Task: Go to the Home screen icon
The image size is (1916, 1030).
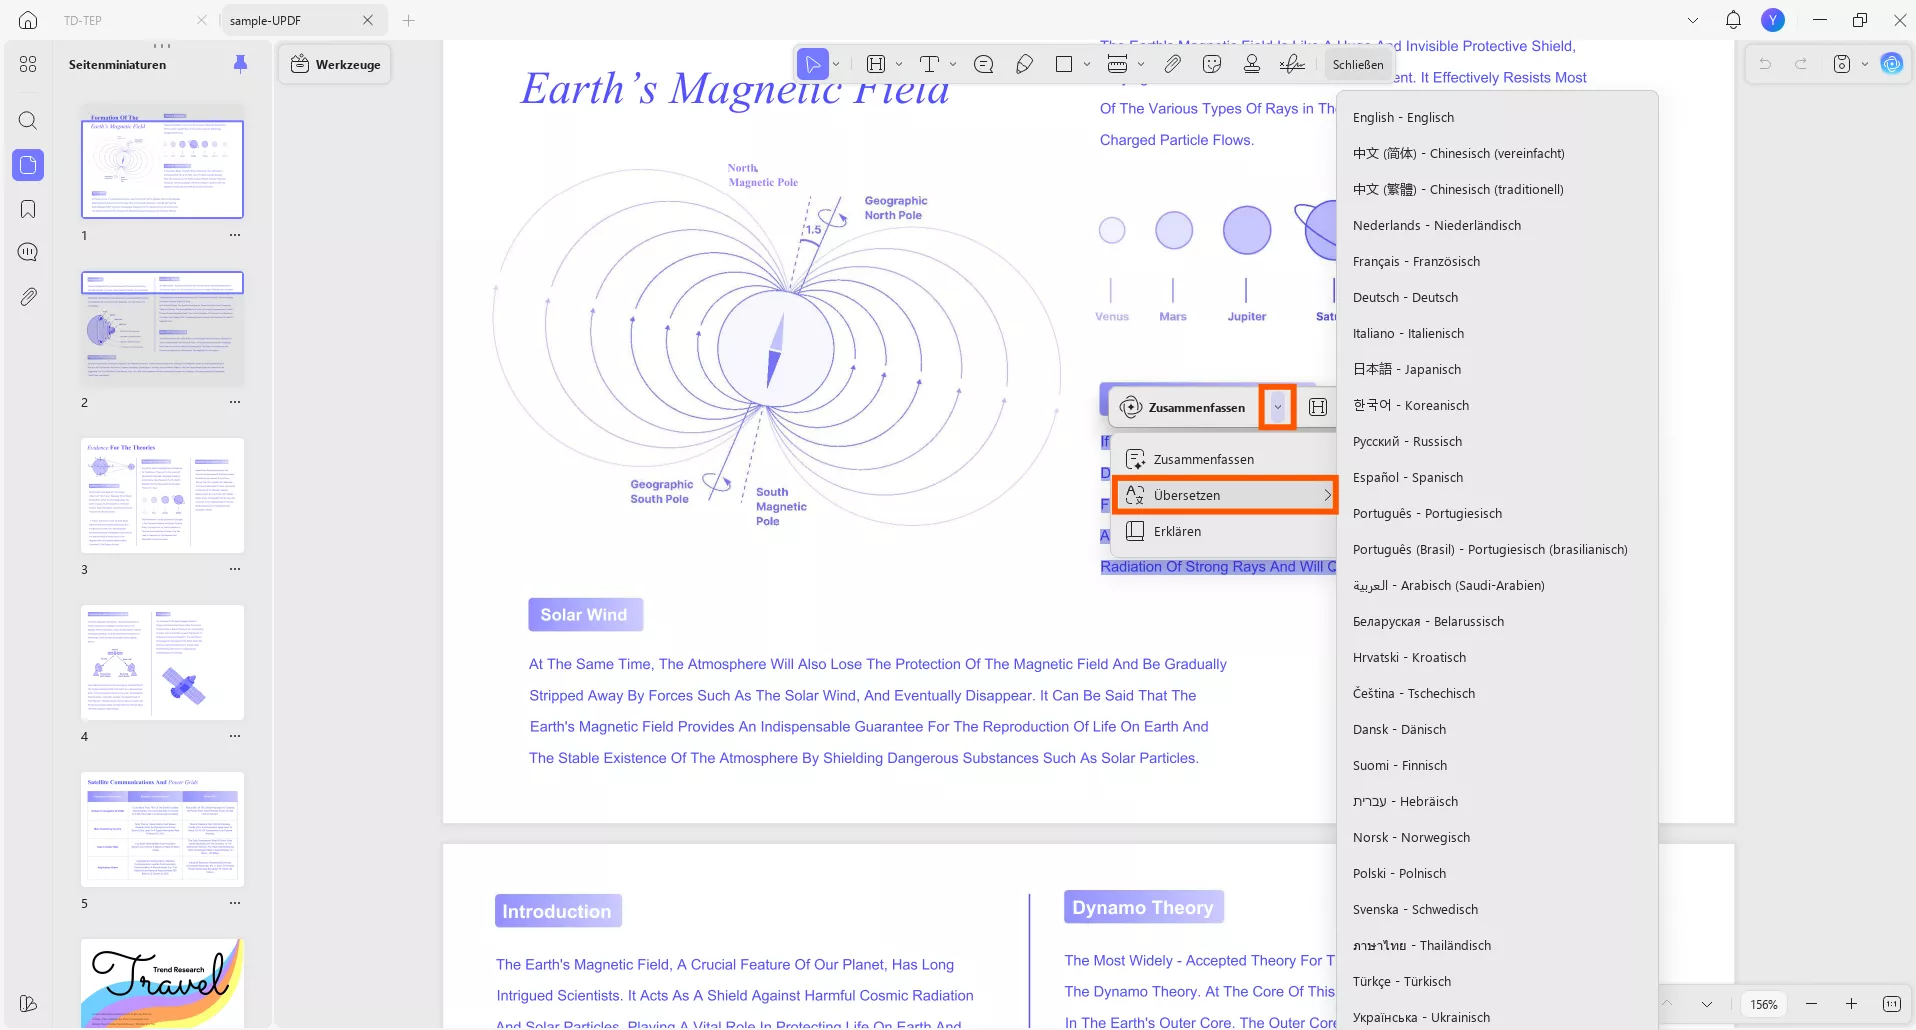Action: pyautogui.click(x=28, y=20)
